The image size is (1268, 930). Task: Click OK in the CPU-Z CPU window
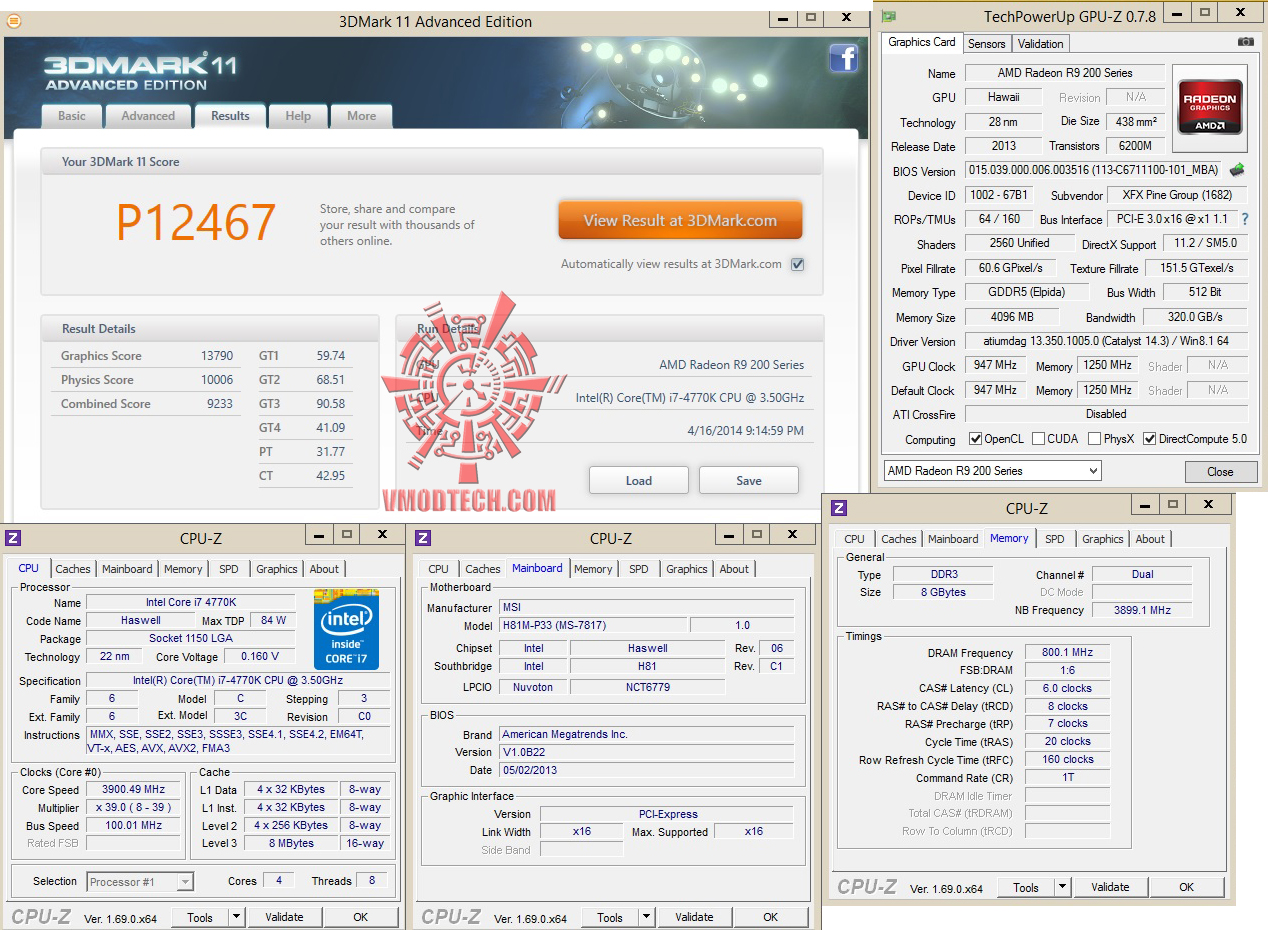(x=360, y=917)
